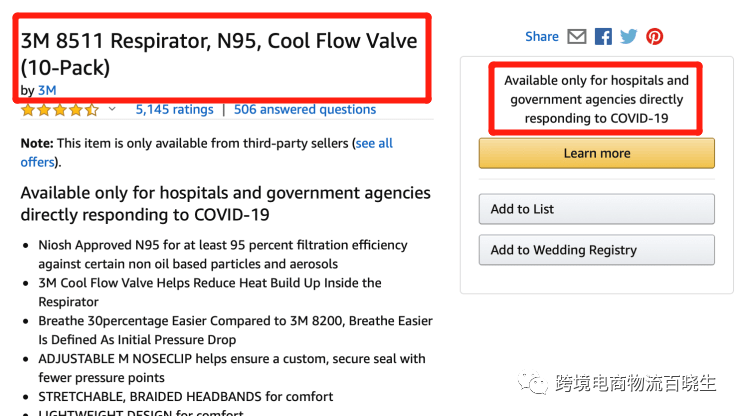Image resolution: width=740 pixels, height=416 pixels.
Task: Click the availability notice above Learn more
Action: coord(596,99)
